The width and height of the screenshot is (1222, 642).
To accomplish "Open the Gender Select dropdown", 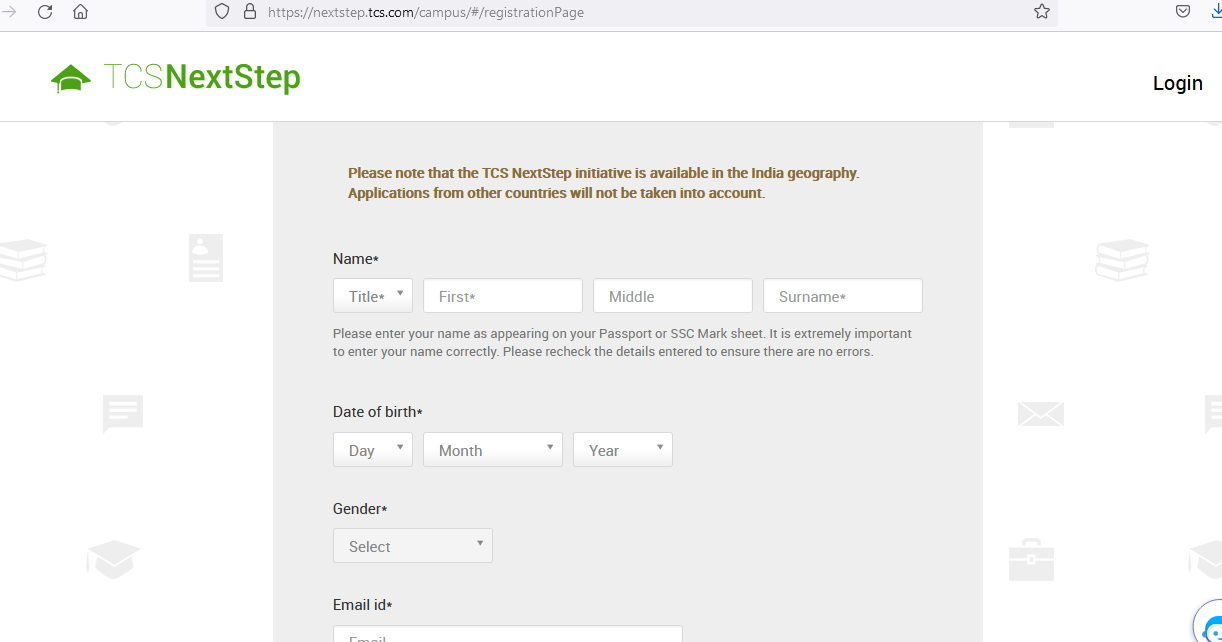I will coord(412,546).
